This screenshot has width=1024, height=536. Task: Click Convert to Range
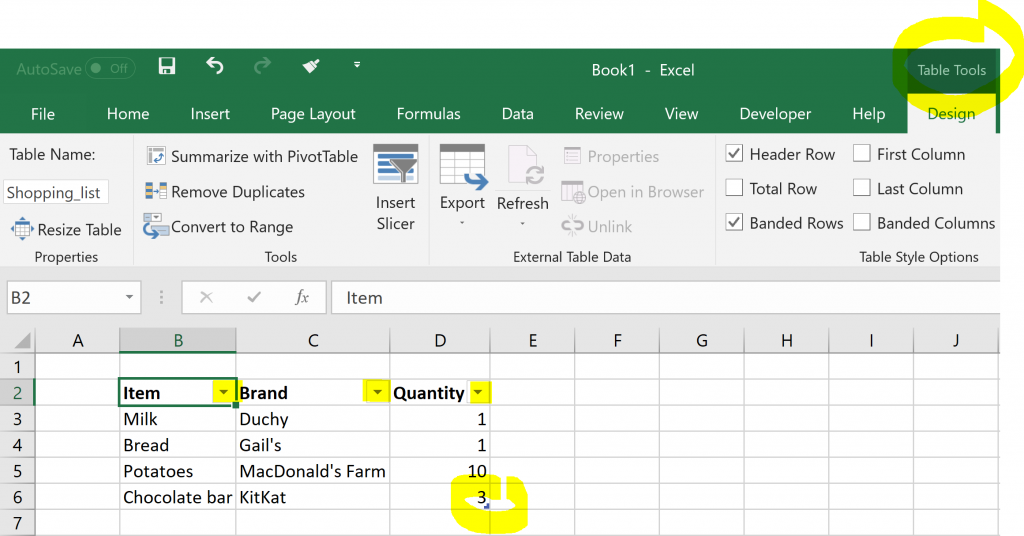219,227
